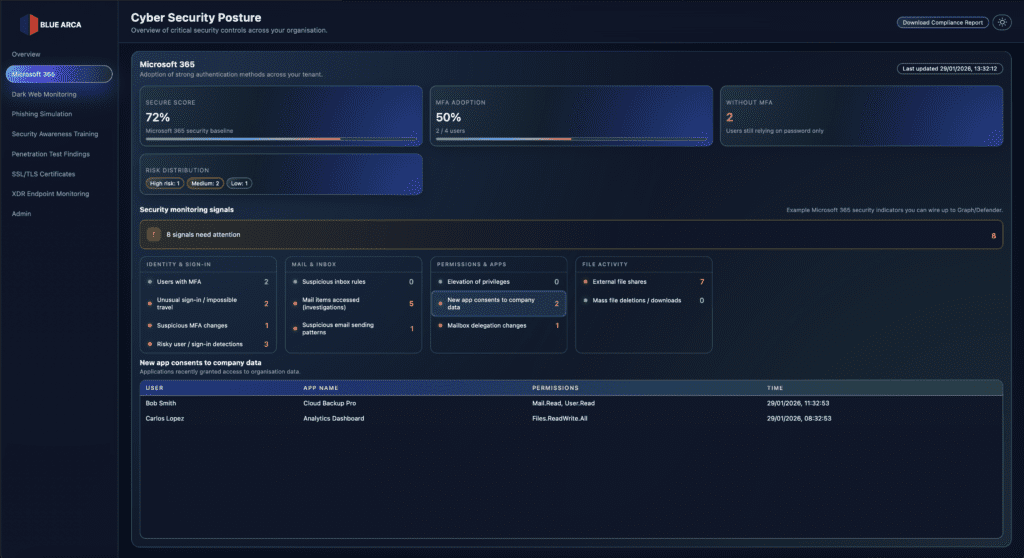This screenshot has height=558, width=1024.
Task: Download the compliance report
Action: pyautogui.click(x=941, y=22)
